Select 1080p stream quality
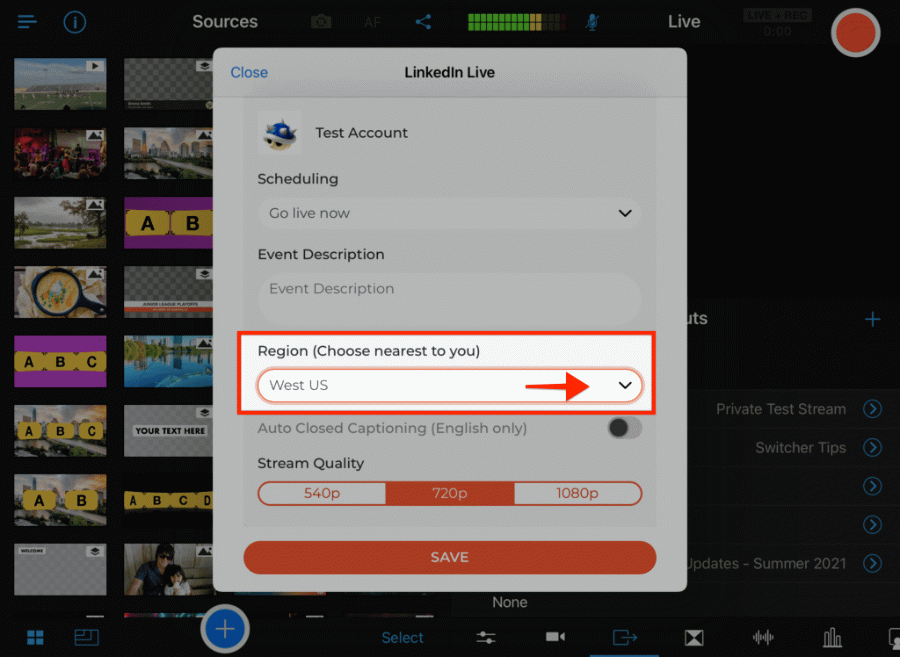This screenshot has width=900, height=657. pos(577,493)
